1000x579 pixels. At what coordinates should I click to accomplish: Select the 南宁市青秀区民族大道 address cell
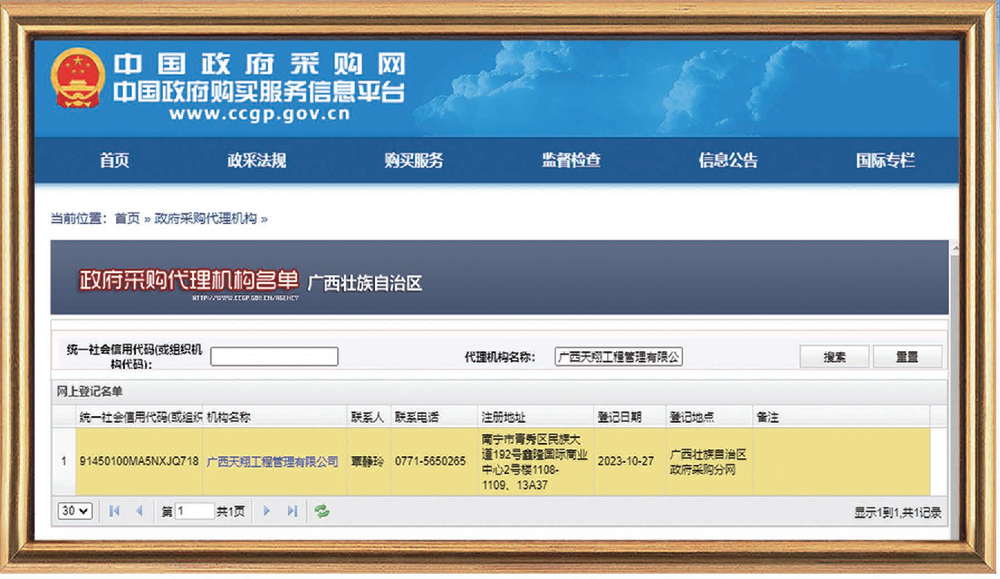(534, 462)
